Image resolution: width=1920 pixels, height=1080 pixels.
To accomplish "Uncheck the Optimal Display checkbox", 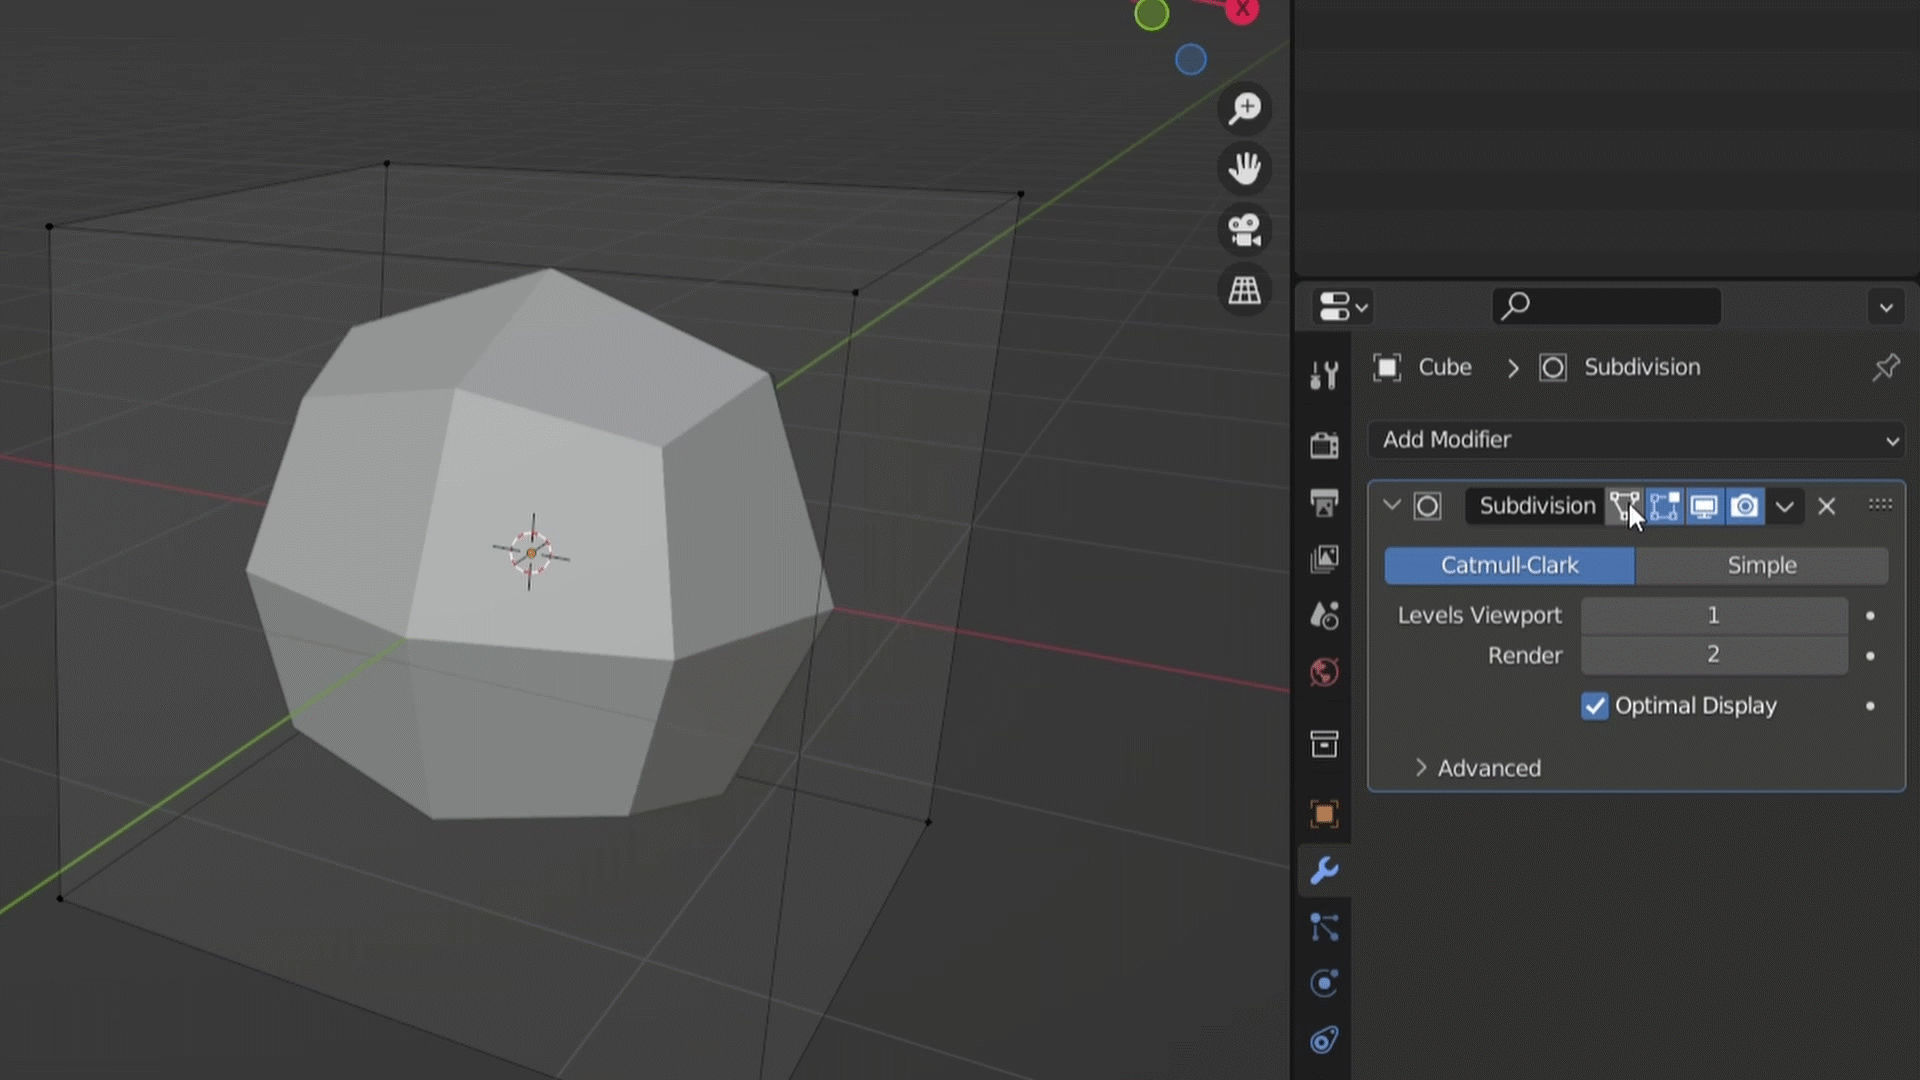I will coord(1595,706).
